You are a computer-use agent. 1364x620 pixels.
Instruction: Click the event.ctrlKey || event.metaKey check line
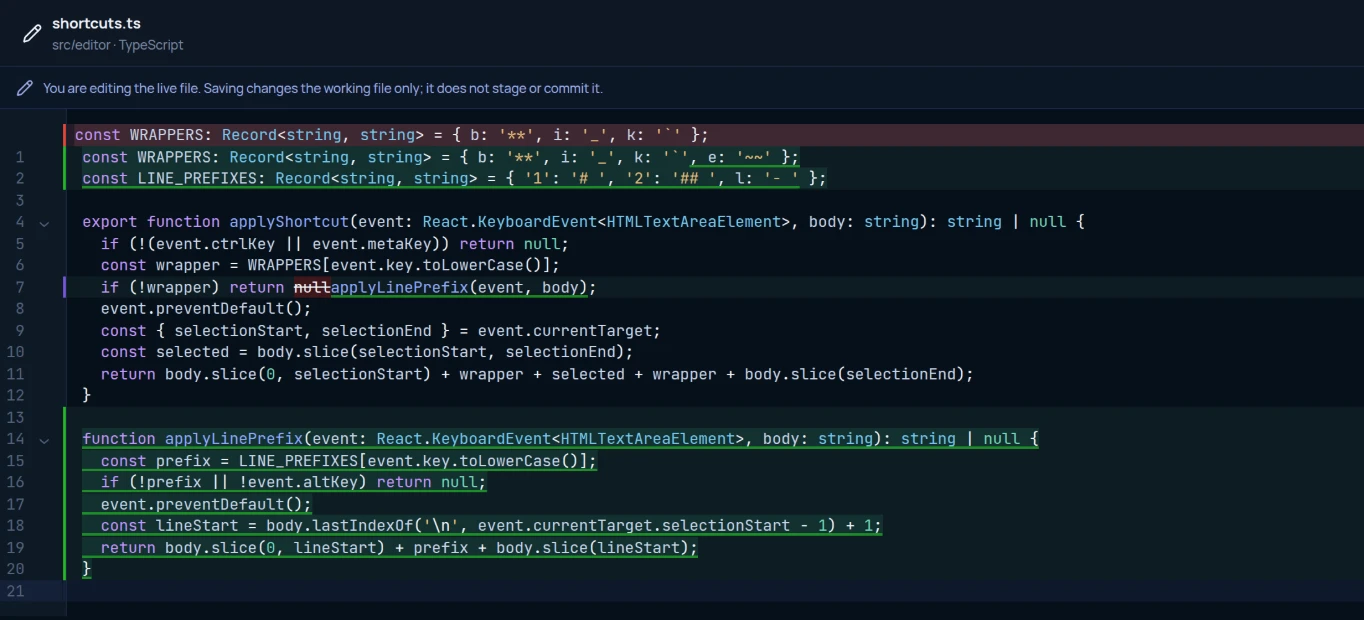pyautogui.click(x=334, y=244)
